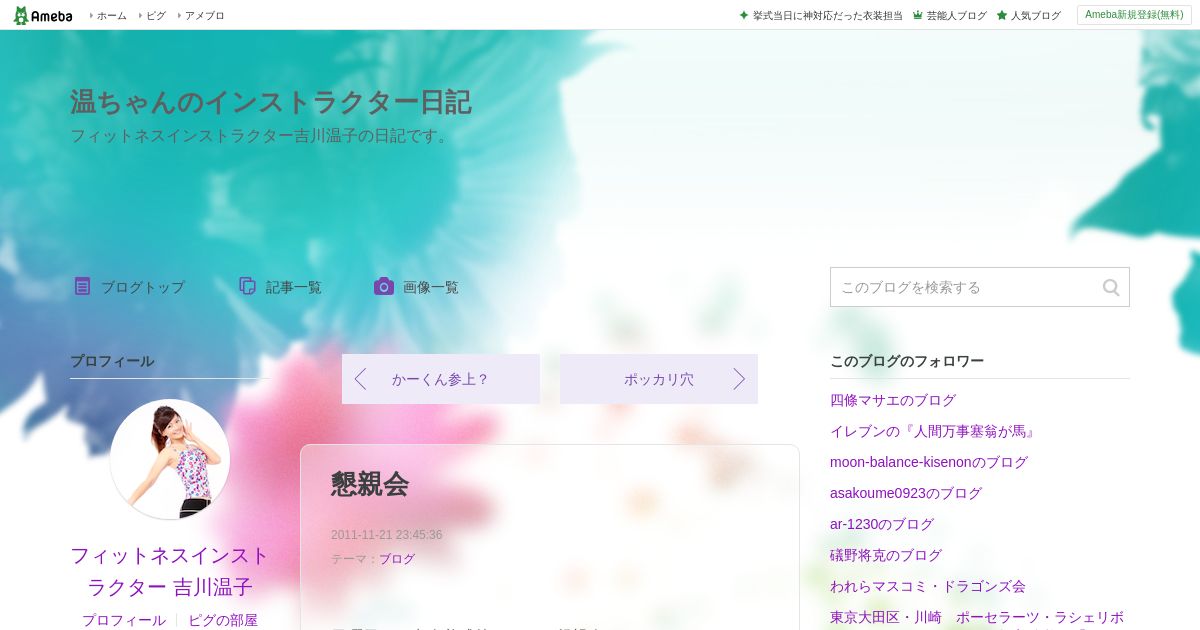Open 画像一覧 gallery

pos(431,287)
